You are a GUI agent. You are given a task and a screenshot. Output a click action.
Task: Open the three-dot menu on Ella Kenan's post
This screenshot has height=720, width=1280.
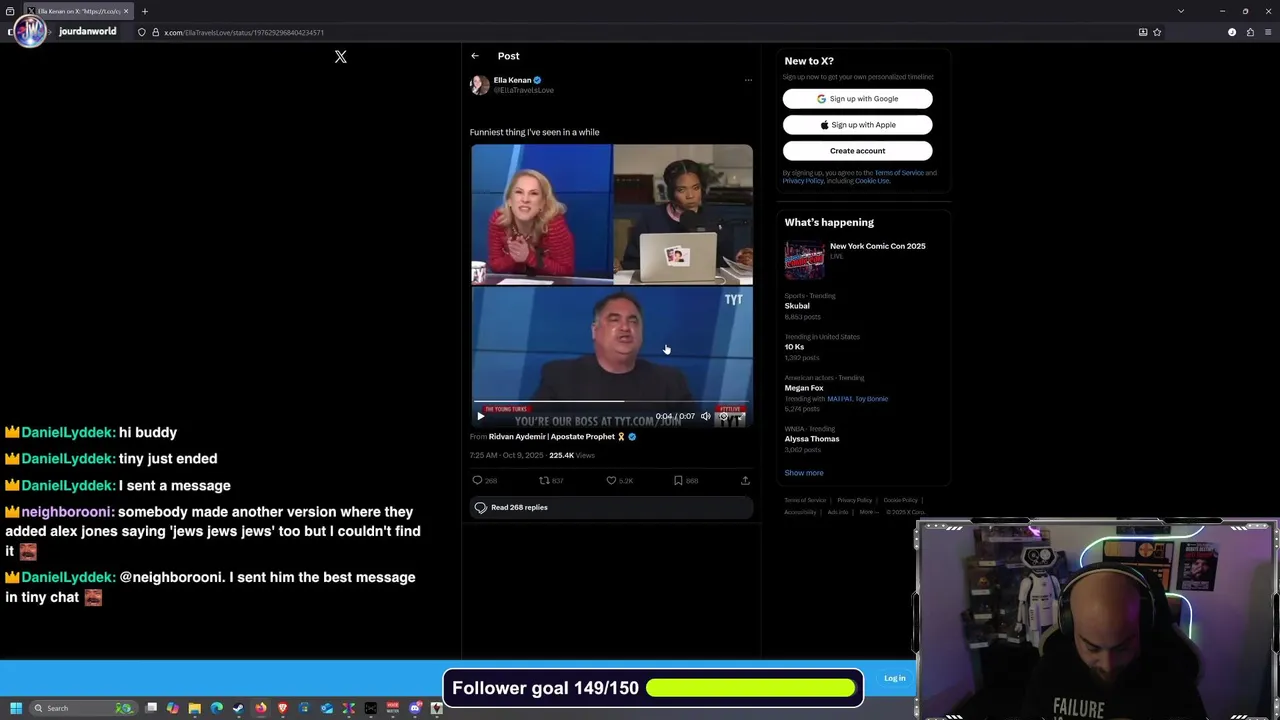(x=748, y=80)
